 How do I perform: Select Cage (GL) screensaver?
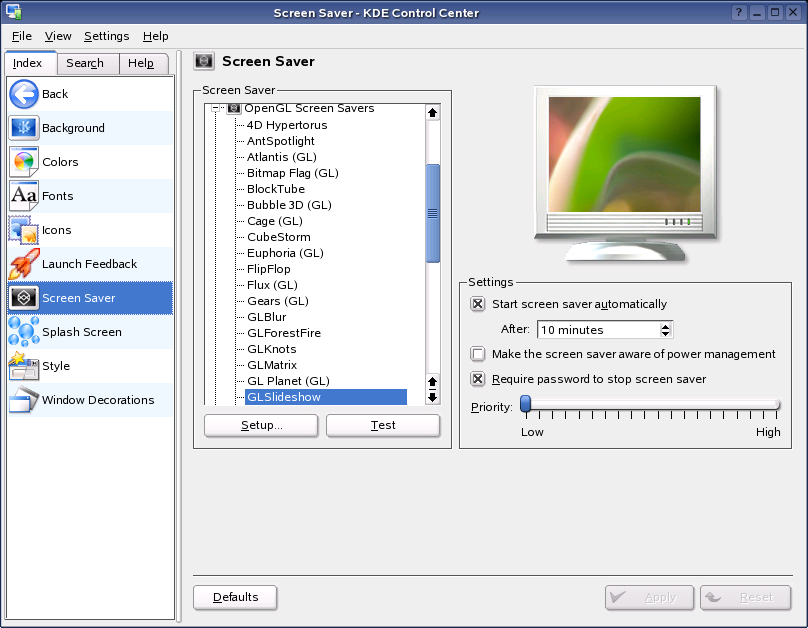275,221
